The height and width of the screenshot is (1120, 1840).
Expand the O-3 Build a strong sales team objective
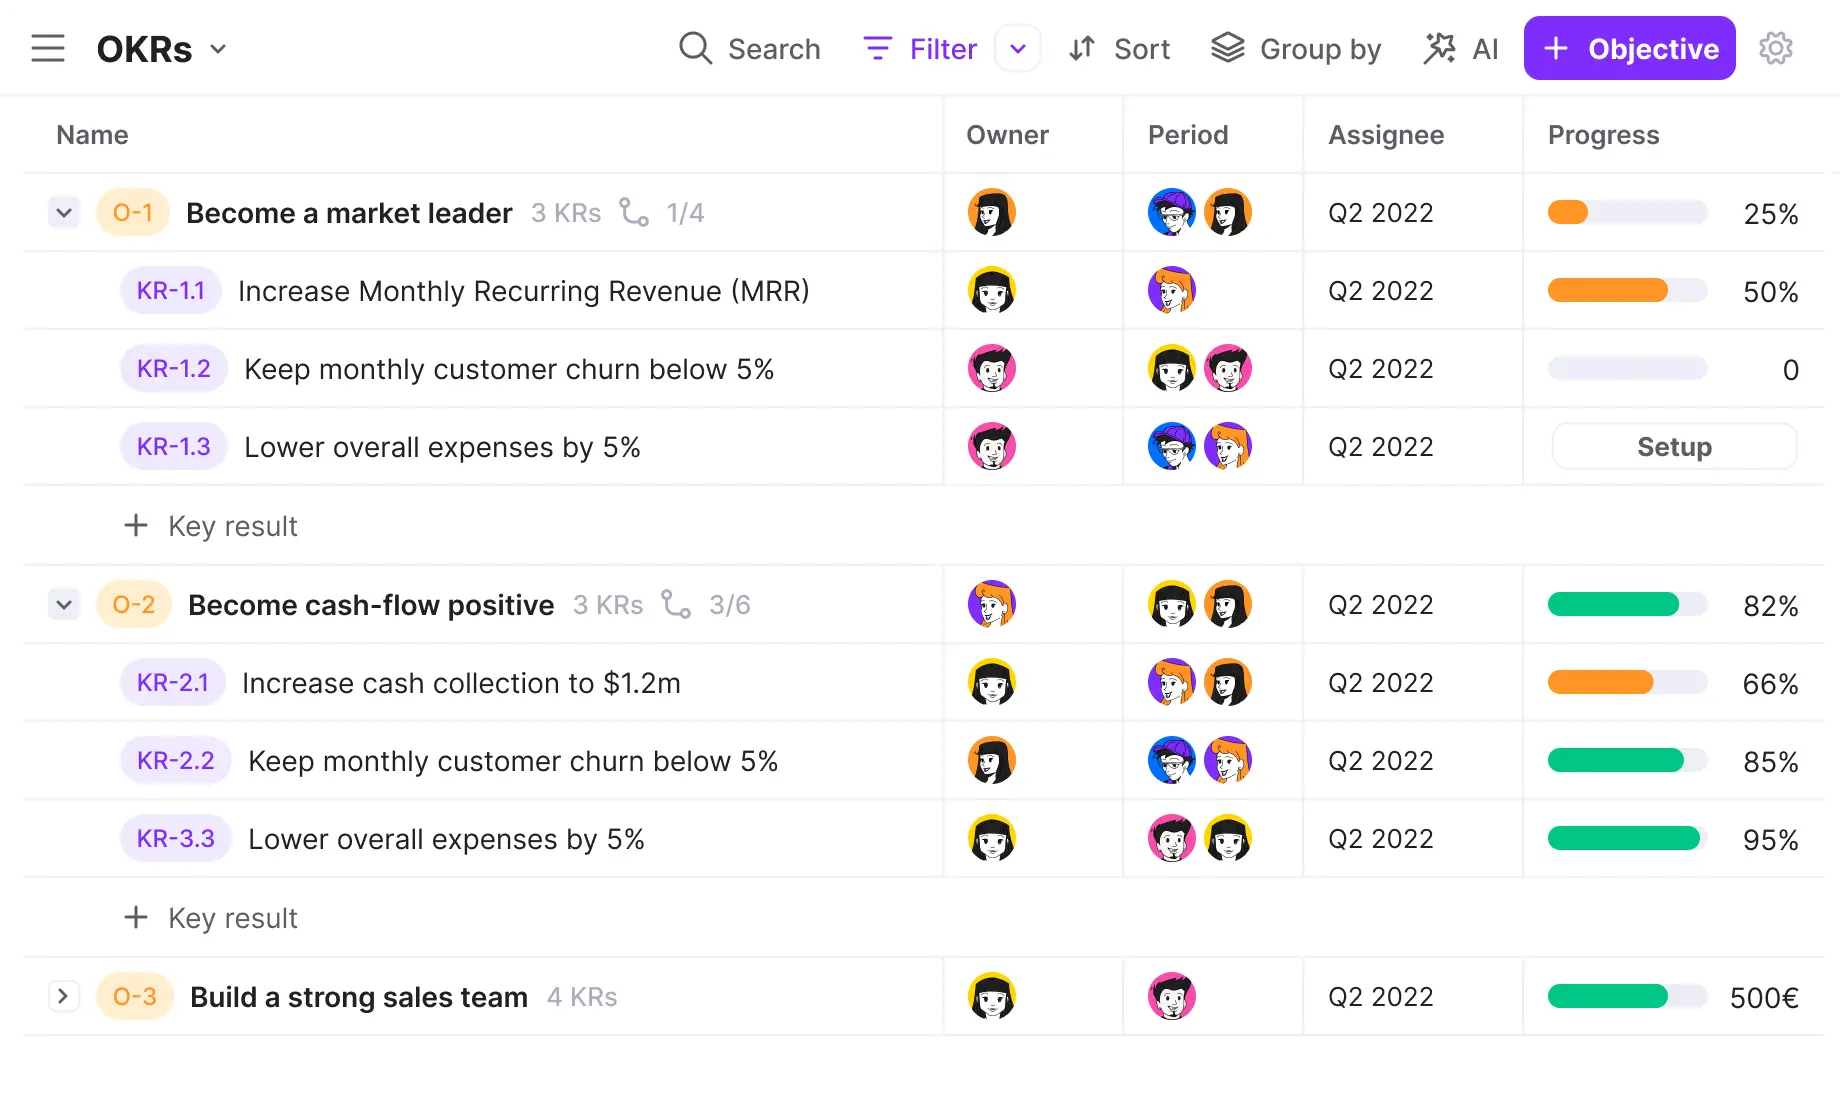[x=64, y=997]
